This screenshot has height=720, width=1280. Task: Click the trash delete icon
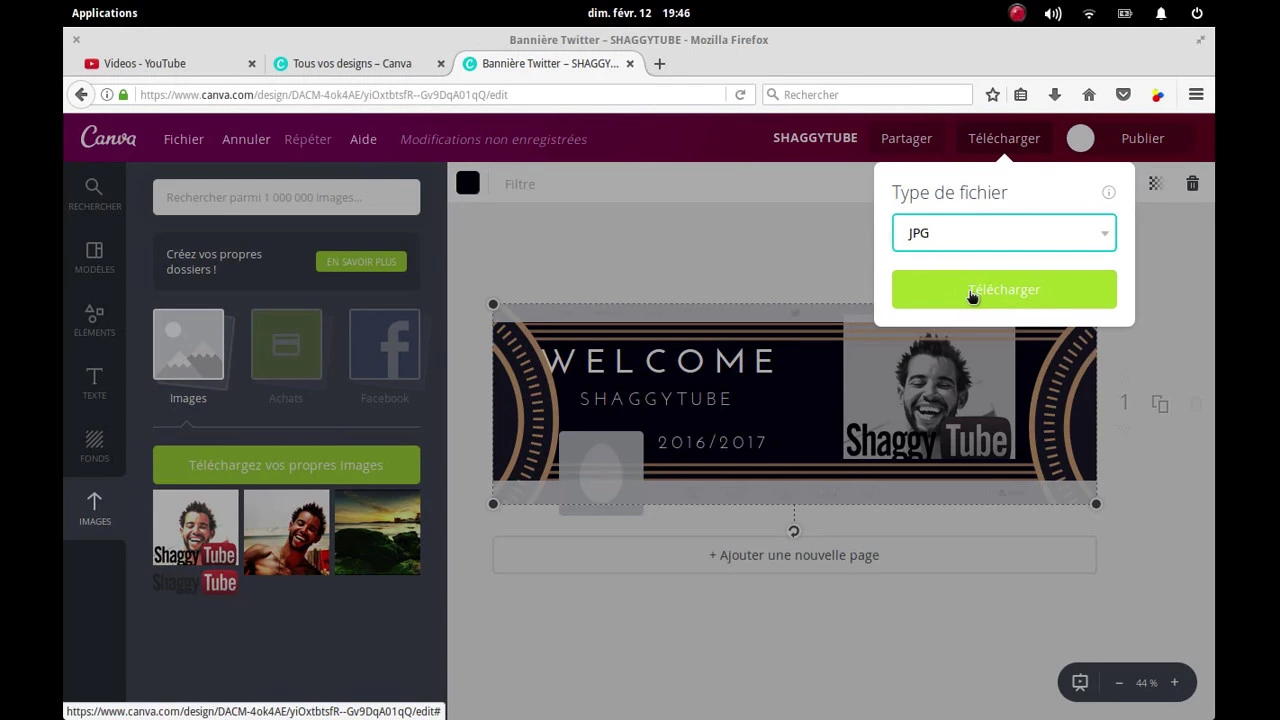[x=1192, y=184]
